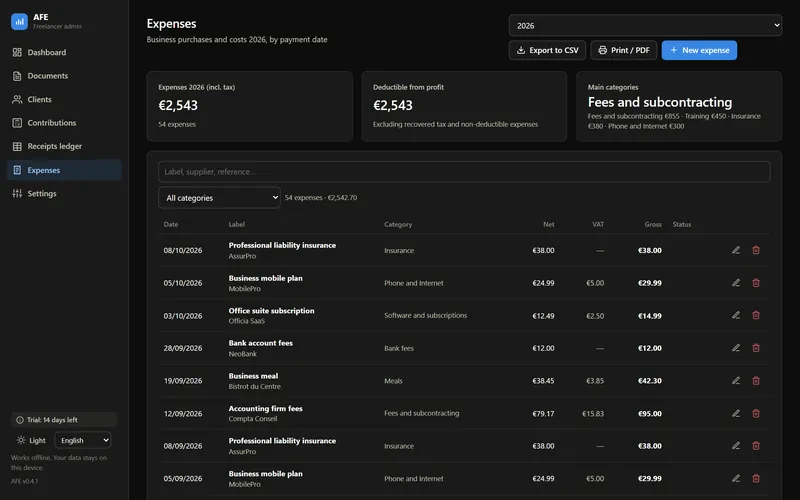Delete the Accounting firm fees expense

(x=756, y=413)
